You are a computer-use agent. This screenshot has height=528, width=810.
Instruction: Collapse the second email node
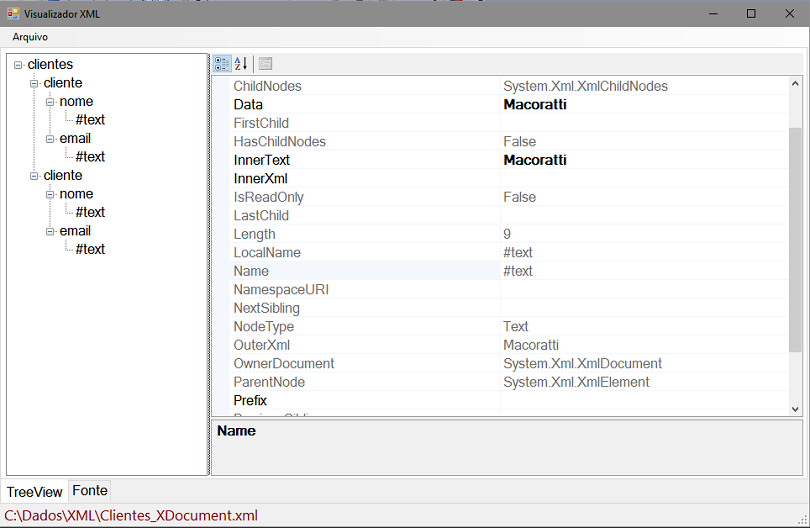coord(50,231)
